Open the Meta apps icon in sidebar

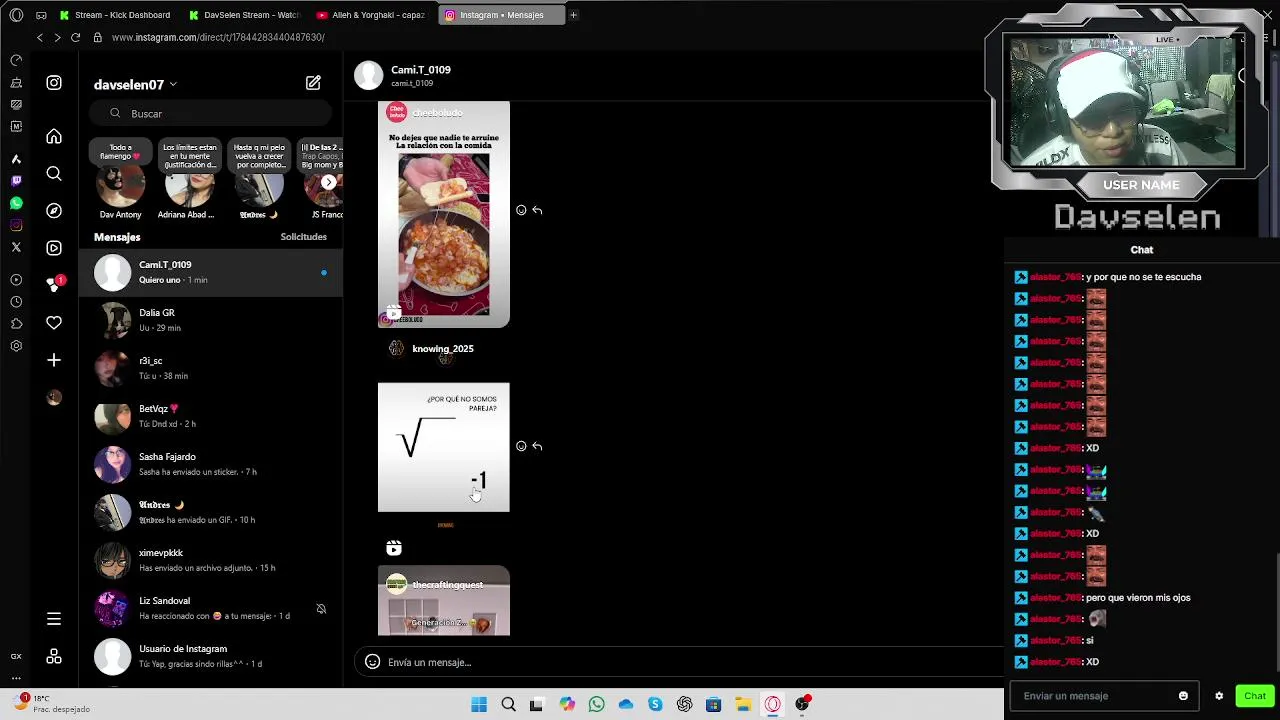54,656
